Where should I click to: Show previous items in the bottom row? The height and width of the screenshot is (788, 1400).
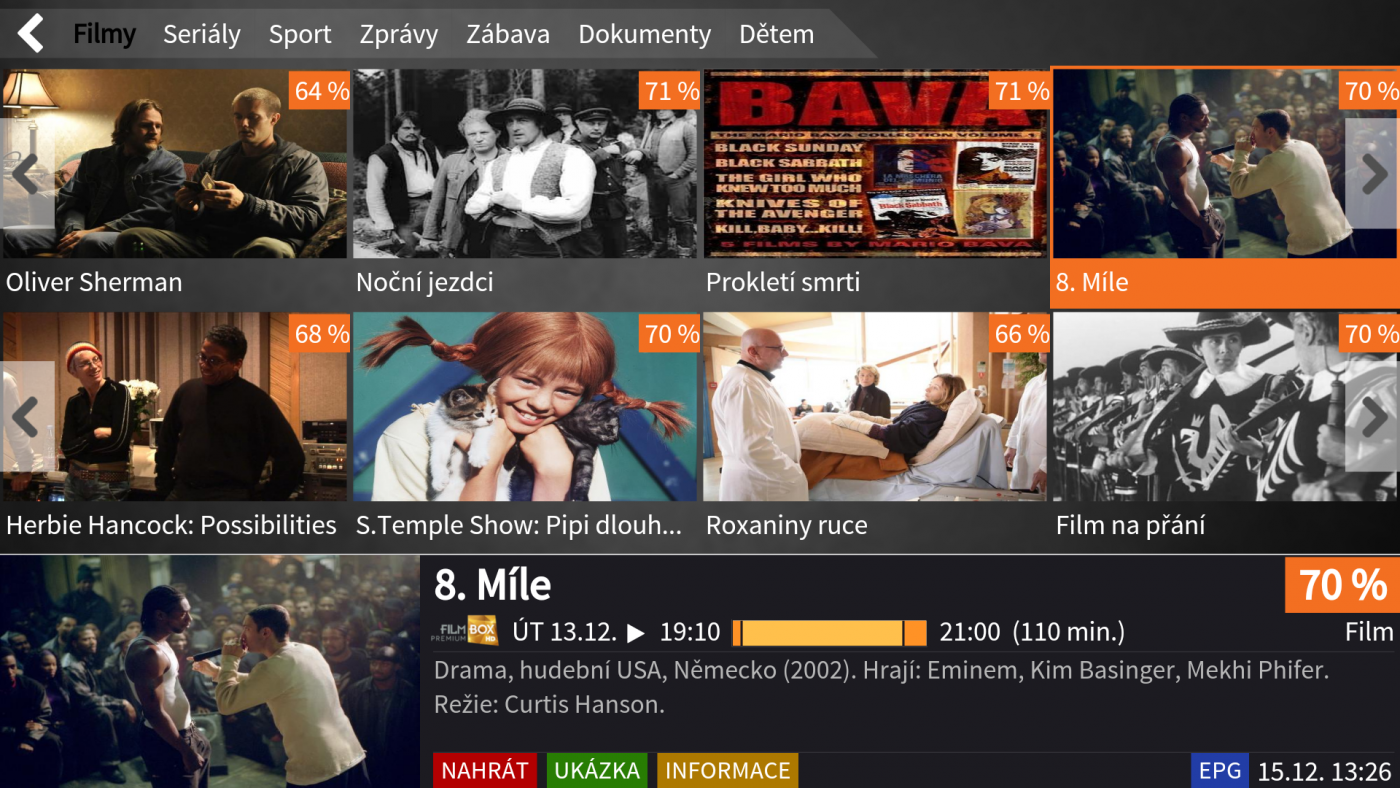coord(26,417)
